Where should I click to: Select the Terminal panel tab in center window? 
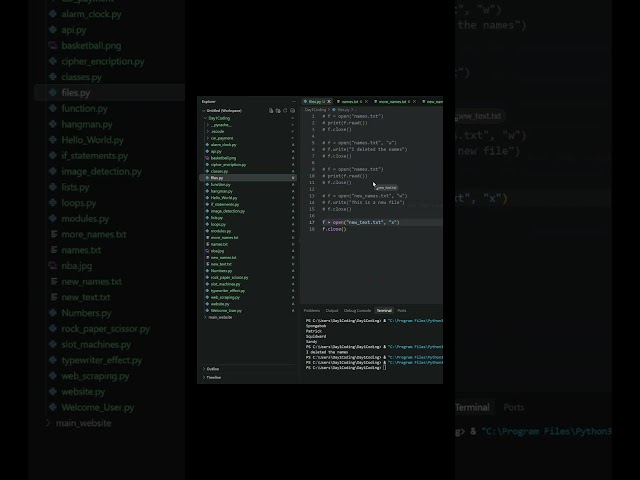[x=384, y=311]
